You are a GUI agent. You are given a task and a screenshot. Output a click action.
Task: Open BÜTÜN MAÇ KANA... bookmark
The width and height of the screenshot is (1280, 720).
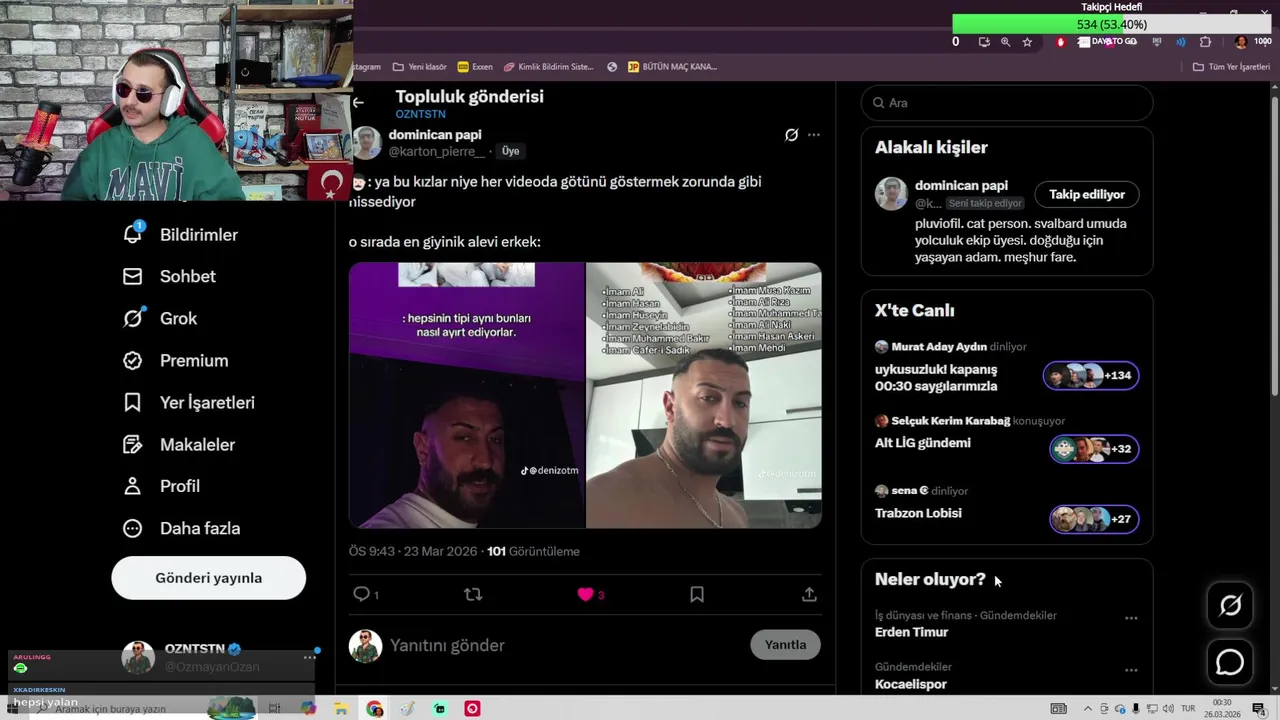coord(672,67)
